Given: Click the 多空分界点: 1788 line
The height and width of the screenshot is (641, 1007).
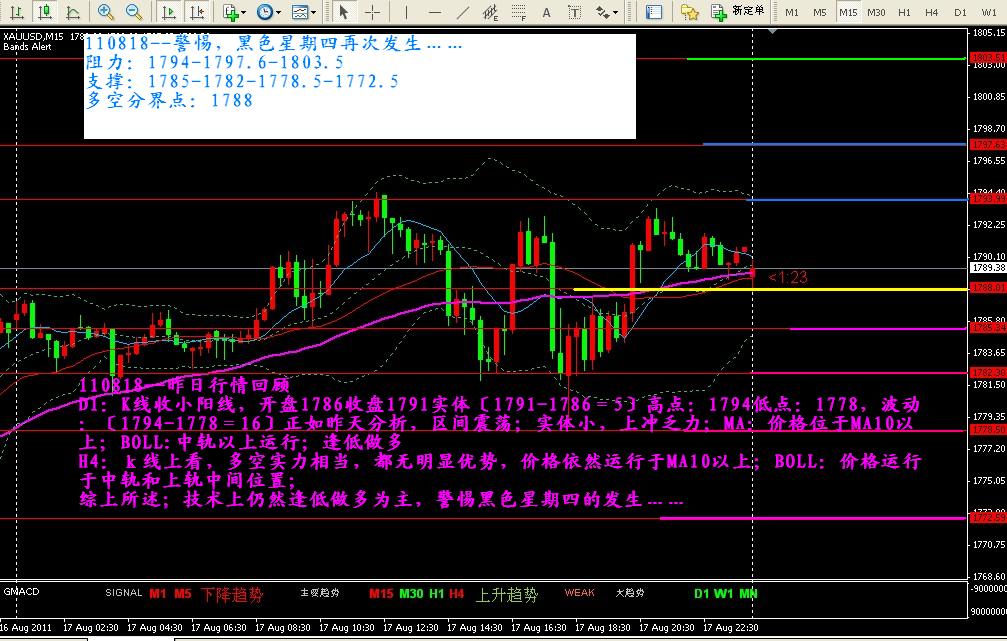Looking at the screenshot, I should [x=170, y=100].
